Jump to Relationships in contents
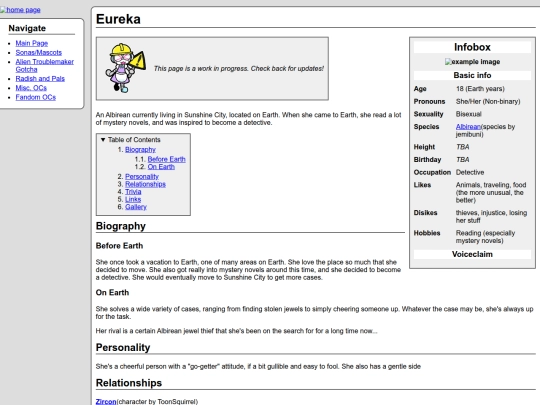This screenshot has width=540, height=405. [x=145, y=184]
